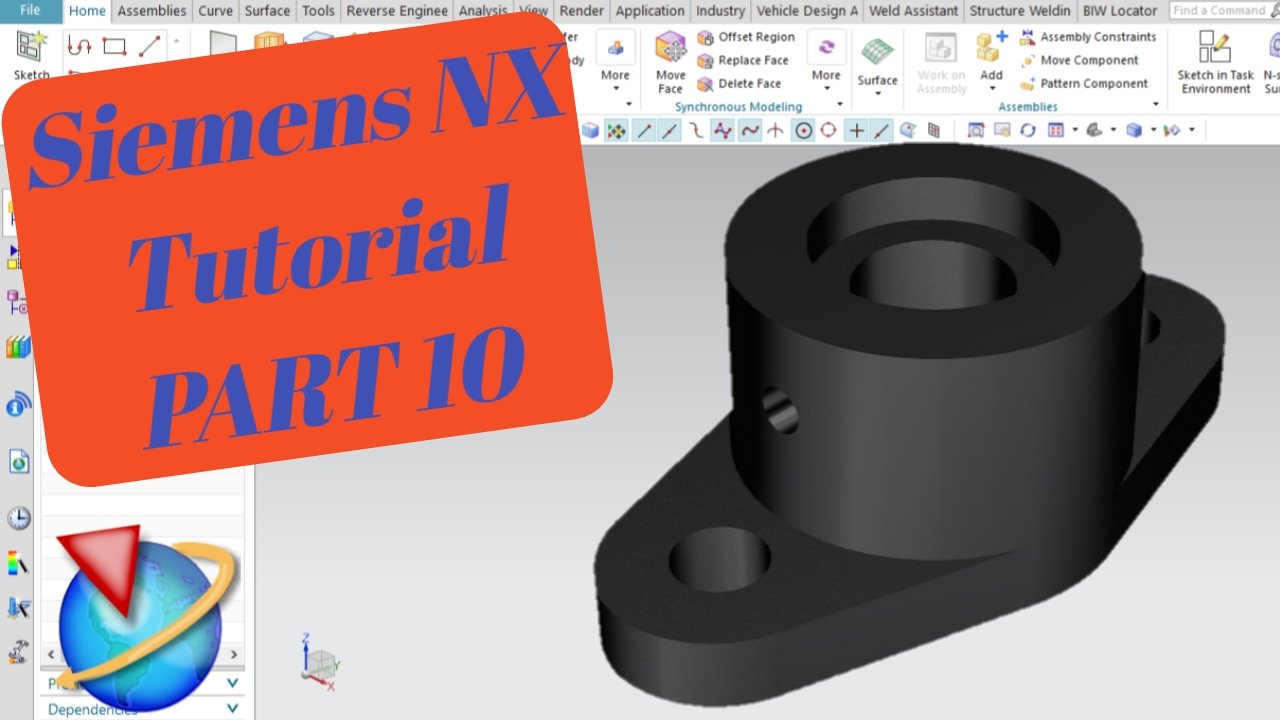This screenshot has height=720, width=1280.
Task: Switch to the Curve ribbon tab
Action: click(215, 11)
